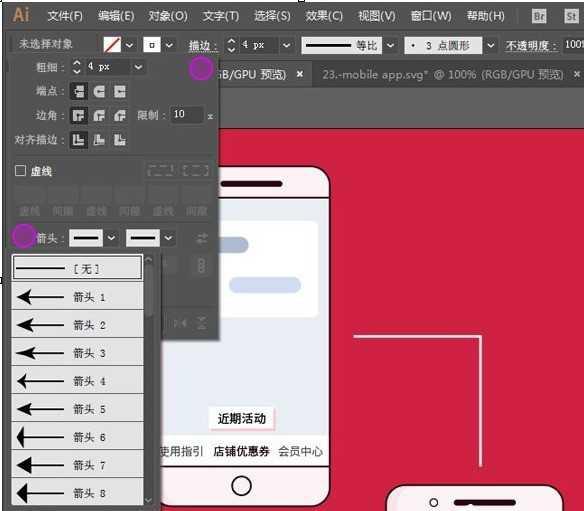Click 店铺优惠券 text in mockup
The height and width of the screenshot is (511, 584).
[241, 451]
